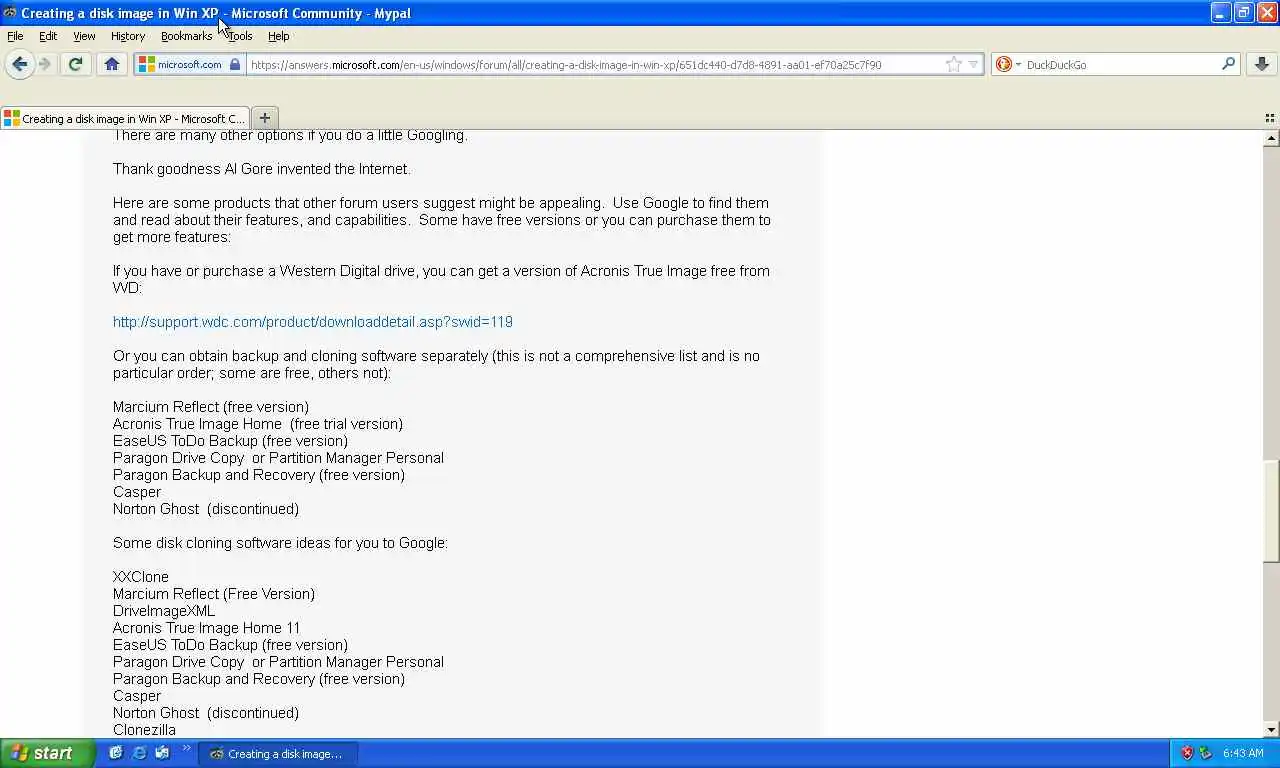Open the Home page via house icon

click(x=112, y=64)
